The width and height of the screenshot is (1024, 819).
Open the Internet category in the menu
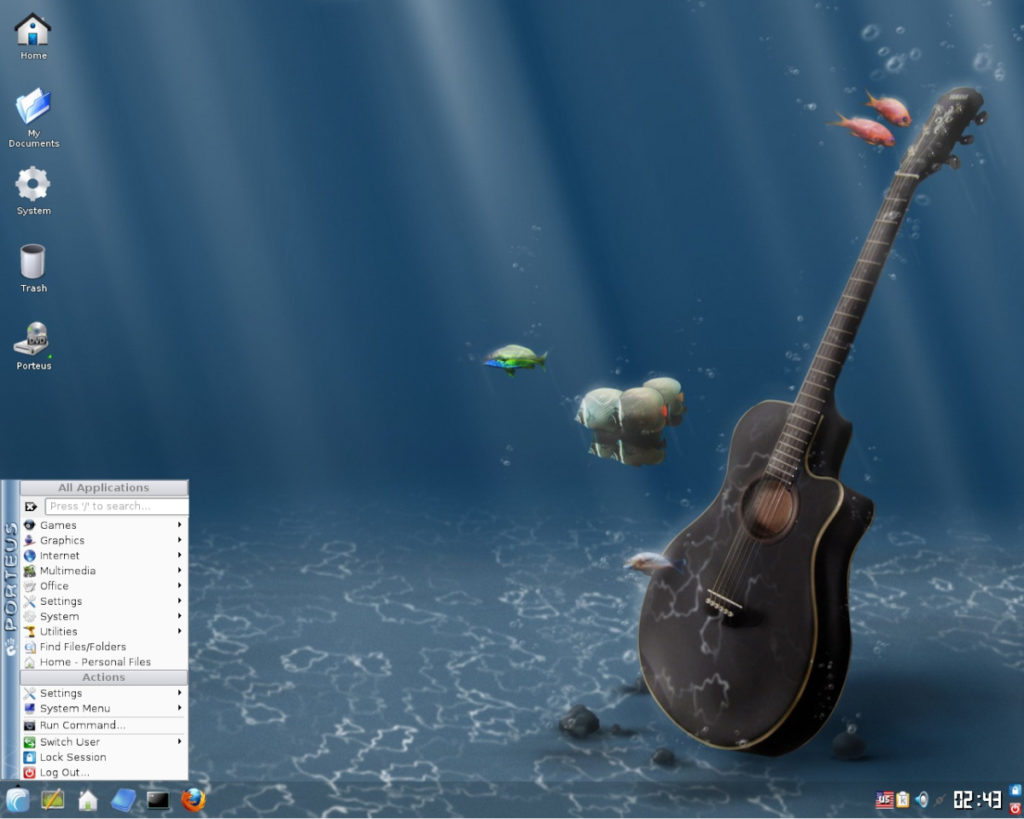pos(59,555)
